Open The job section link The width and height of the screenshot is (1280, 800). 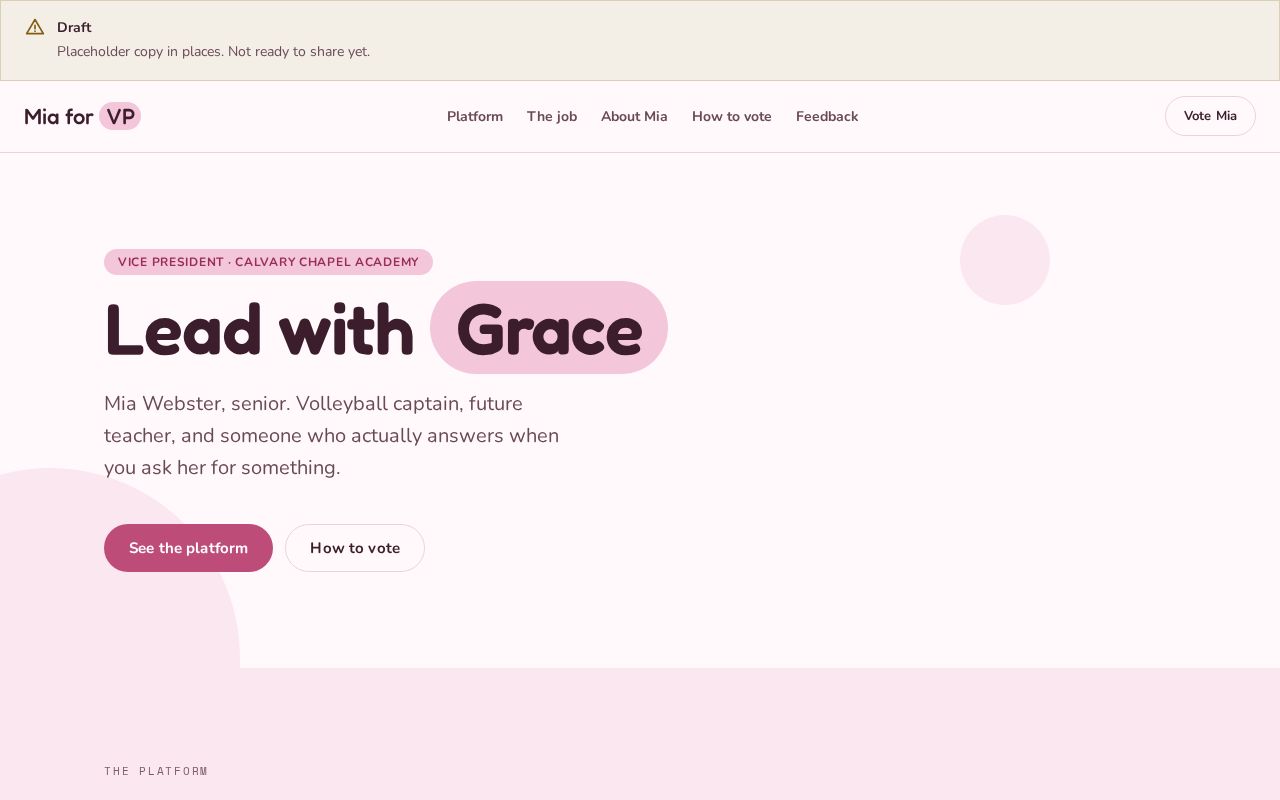click(552, 116)
